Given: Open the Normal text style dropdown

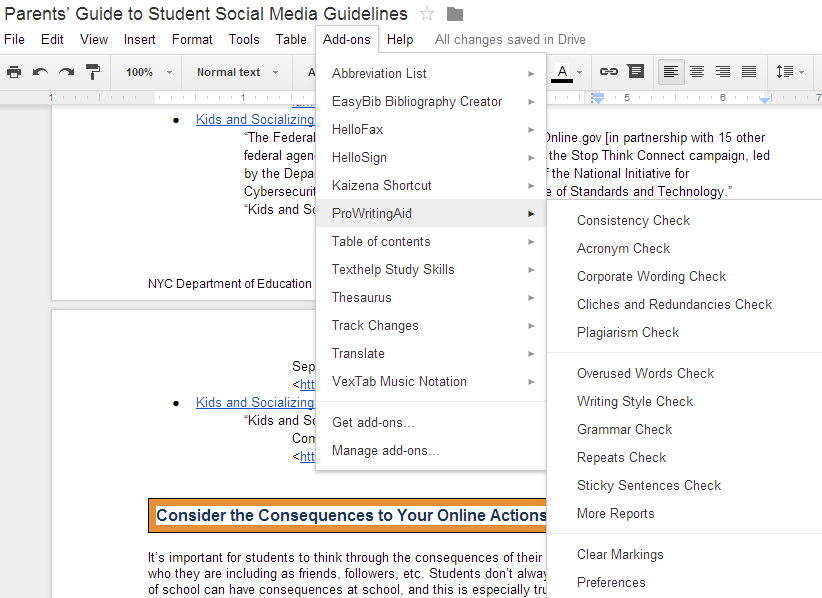Looking at the screenshot, I should click(237, 72).
